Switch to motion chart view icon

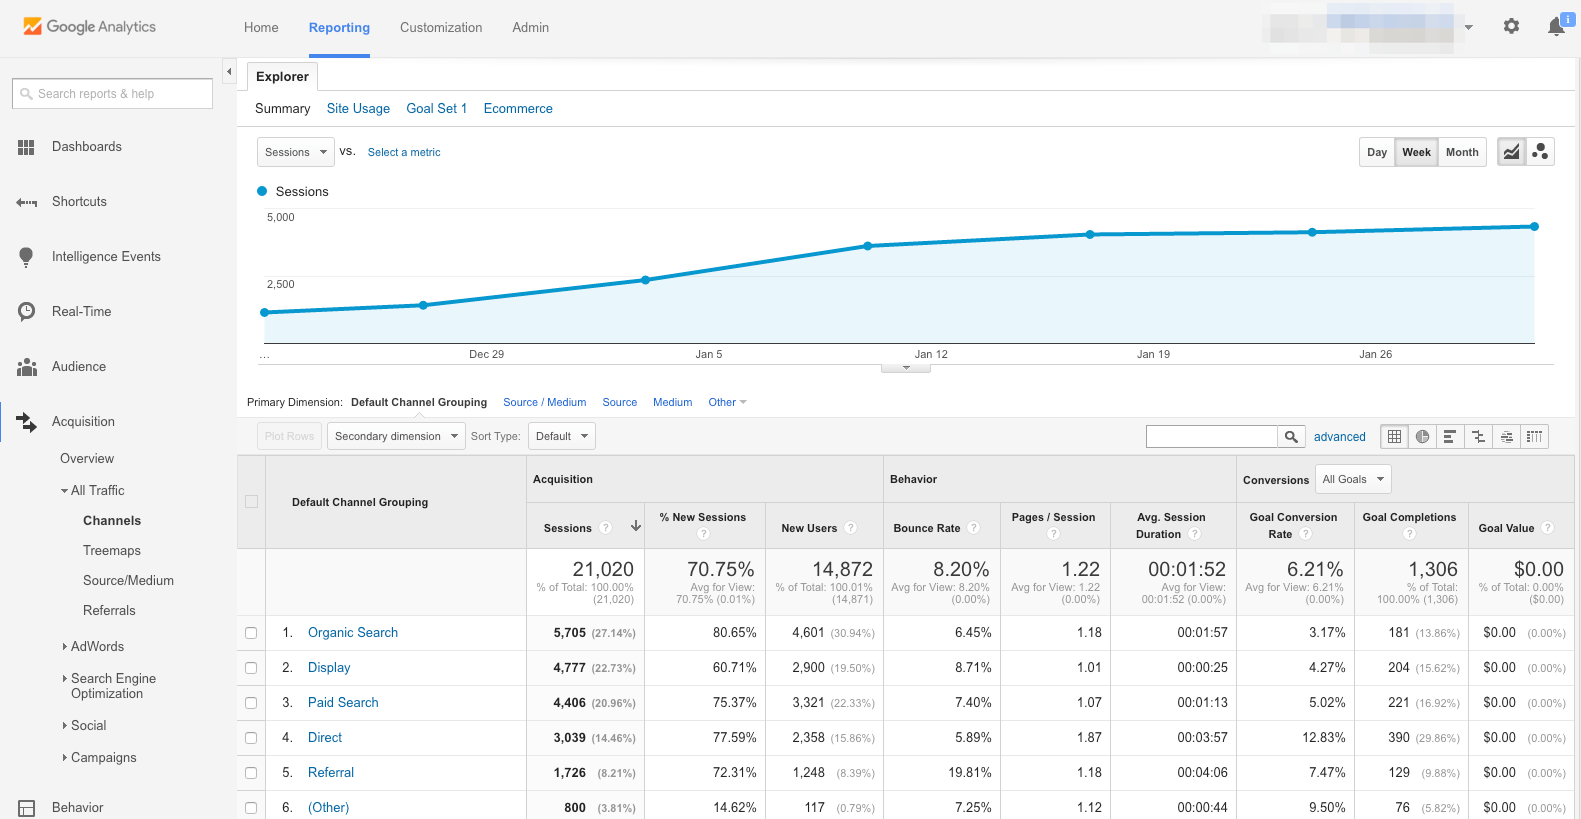[x=1541, y=152]
